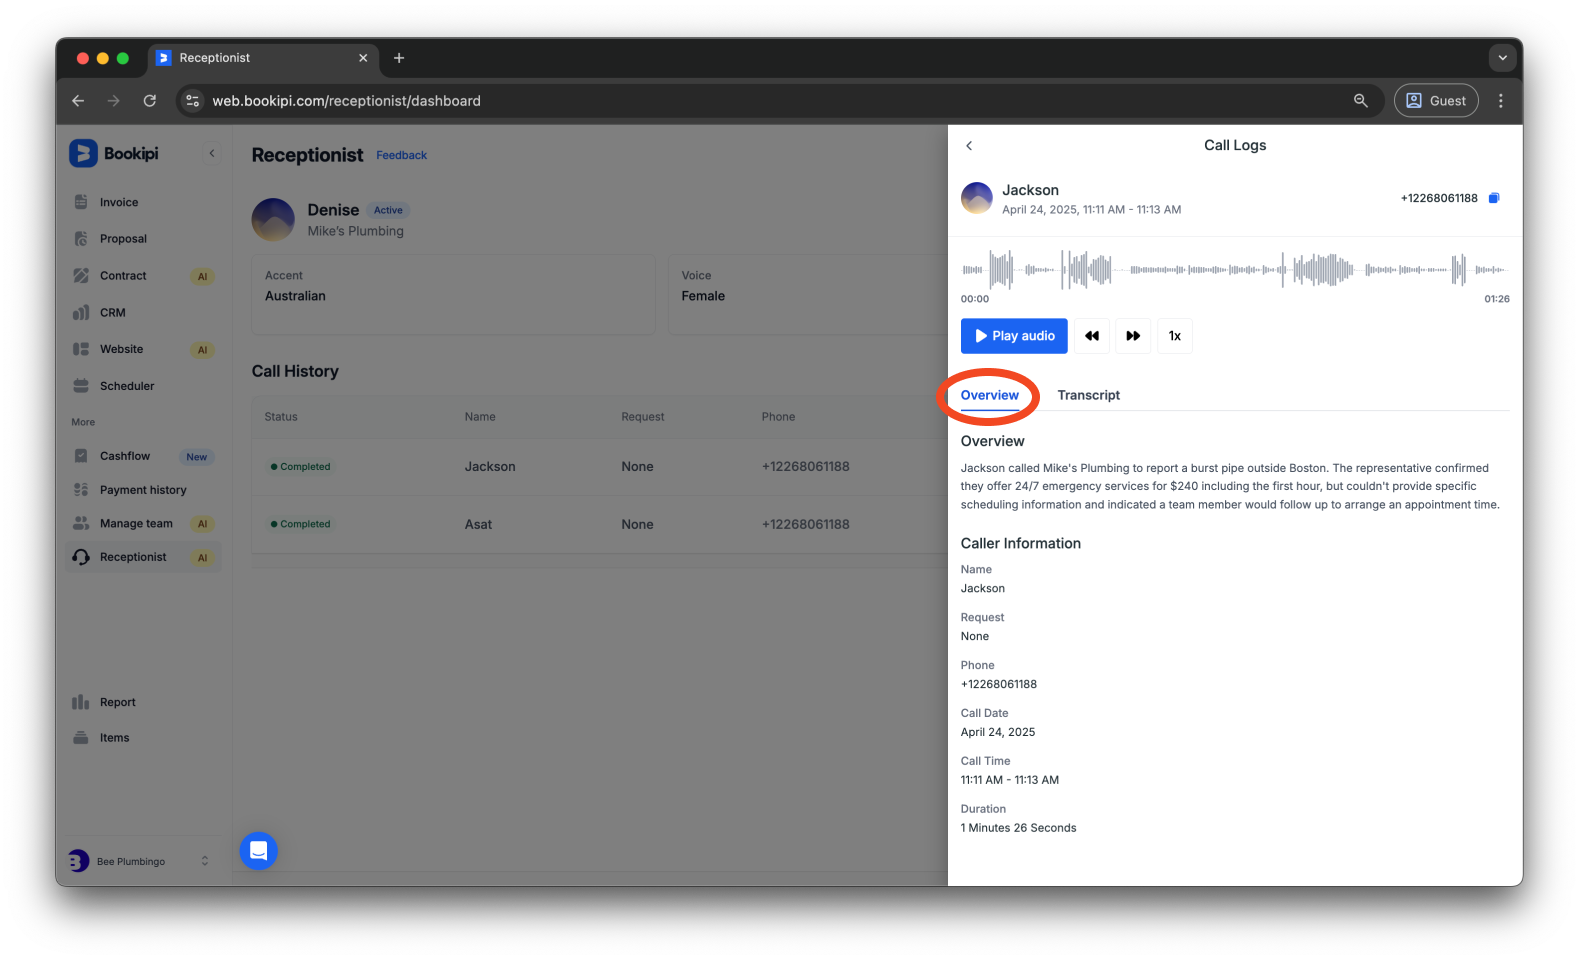Open the Payment history sidebar icon

click(81, 490)
